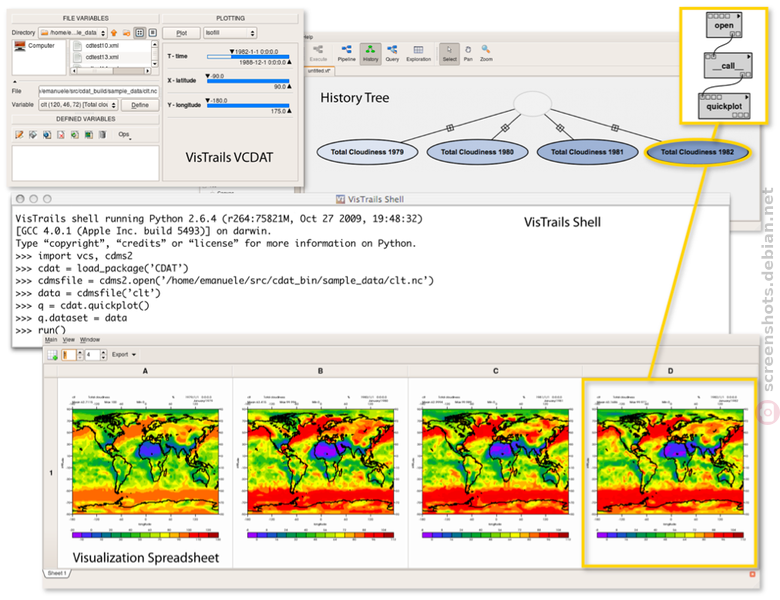Toggle the History view button
This screenshot has height=600, width=780.
(x=370, y=53)
